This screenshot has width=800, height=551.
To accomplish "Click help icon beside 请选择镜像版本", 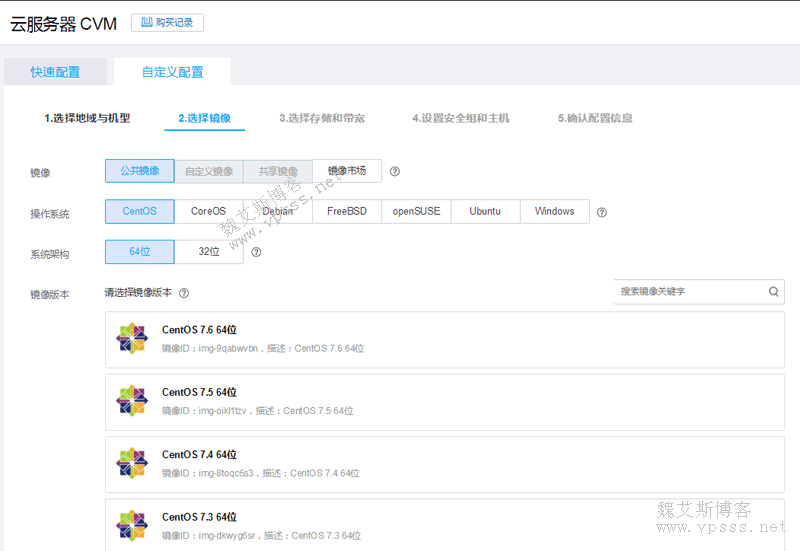I will (184, 293).
